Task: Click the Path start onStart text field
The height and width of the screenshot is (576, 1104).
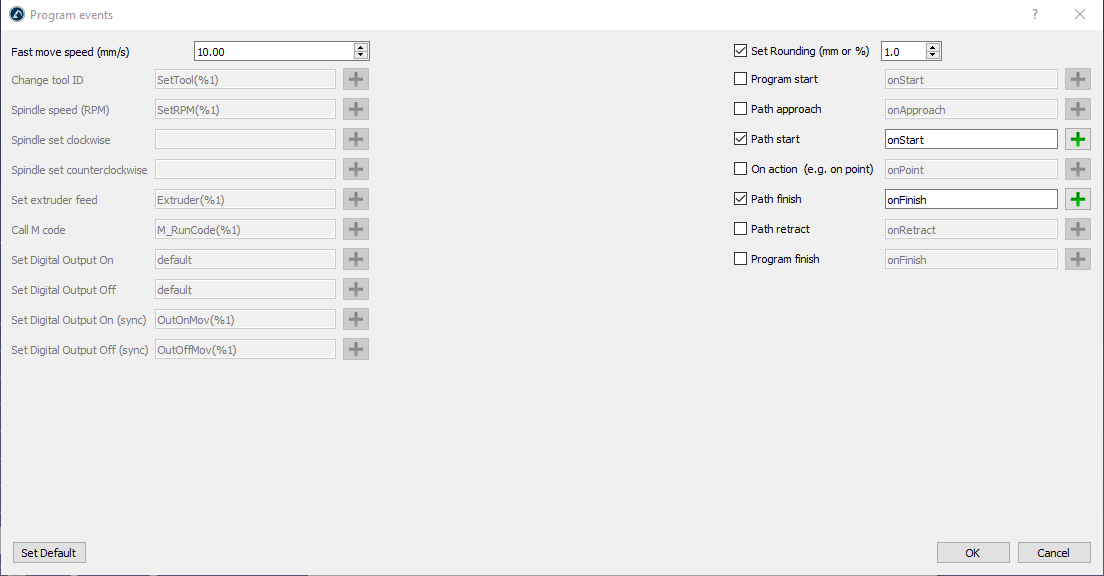Action: coord(970,140)
